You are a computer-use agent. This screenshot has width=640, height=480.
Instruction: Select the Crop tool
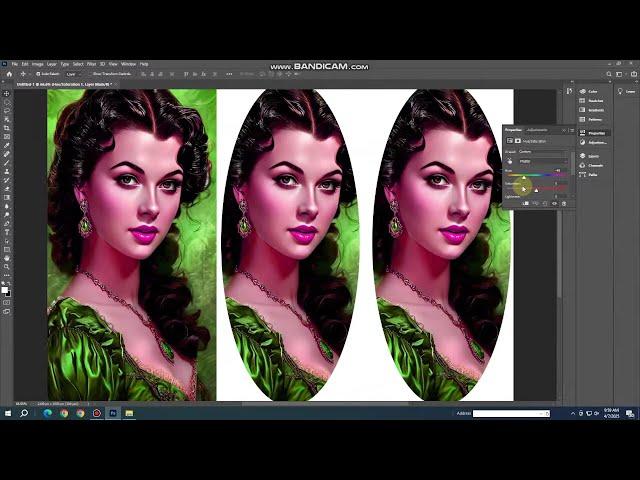(7, 128)
